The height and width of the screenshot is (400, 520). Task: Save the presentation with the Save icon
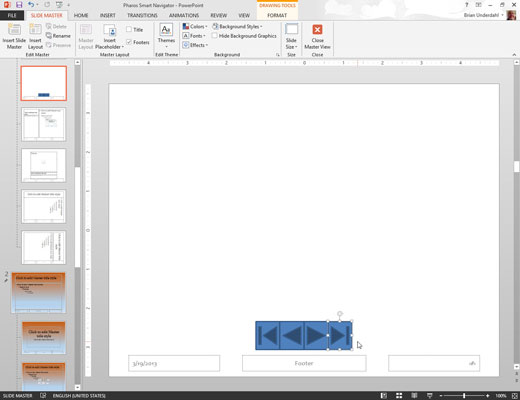(x=19, y=5)
